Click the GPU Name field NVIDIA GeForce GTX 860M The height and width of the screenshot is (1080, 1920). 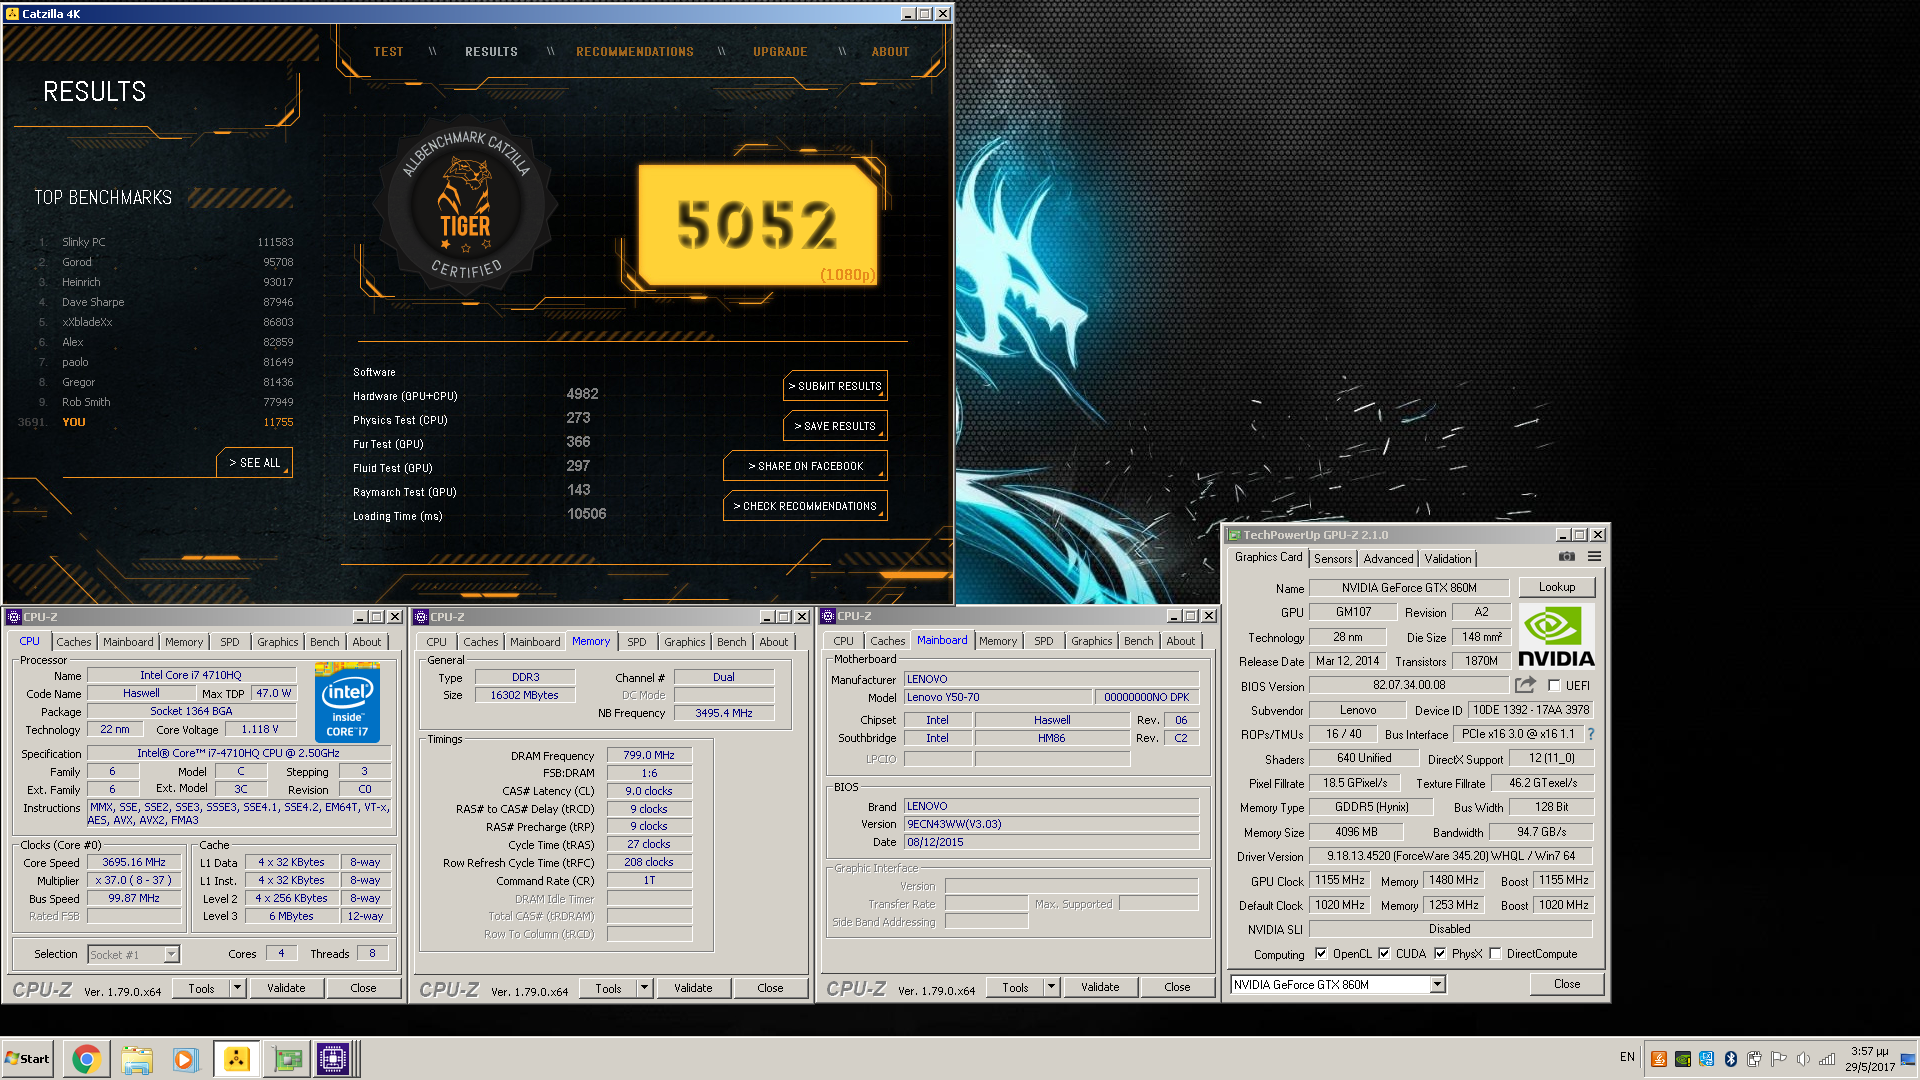pyautogui.click(x=1409, y=588)
